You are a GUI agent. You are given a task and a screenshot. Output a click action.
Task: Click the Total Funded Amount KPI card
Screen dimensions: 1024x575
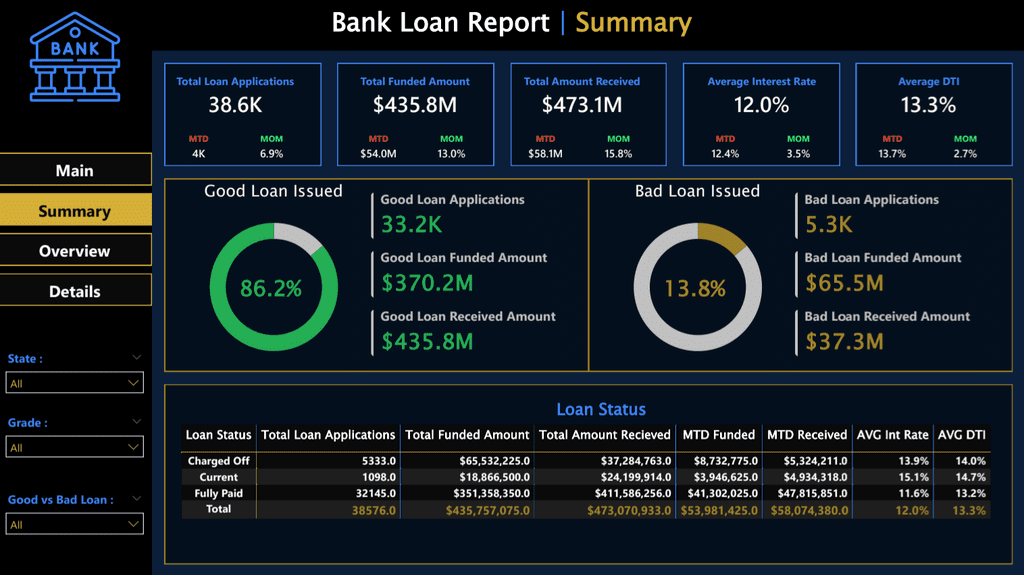pos(415,114)
